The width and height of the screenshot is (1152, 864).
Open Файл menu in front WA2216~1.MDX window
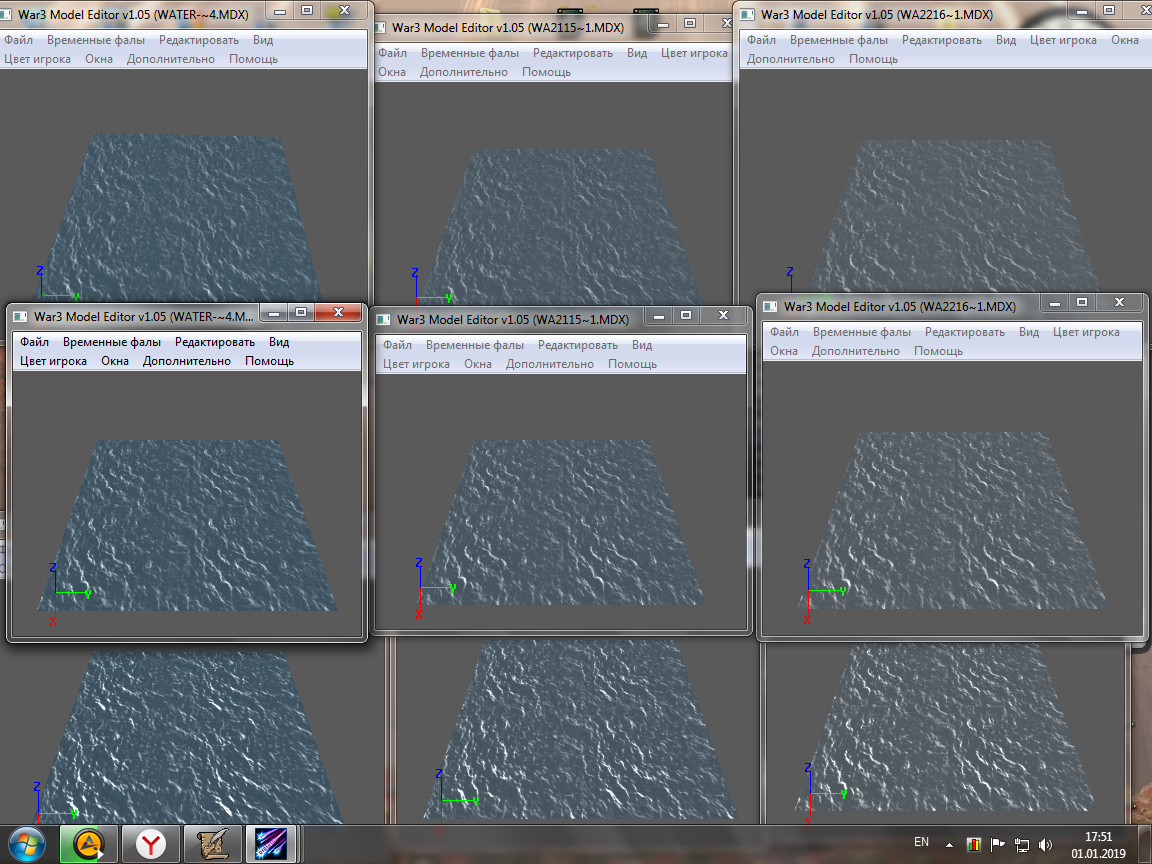click(x=785, y=331)
